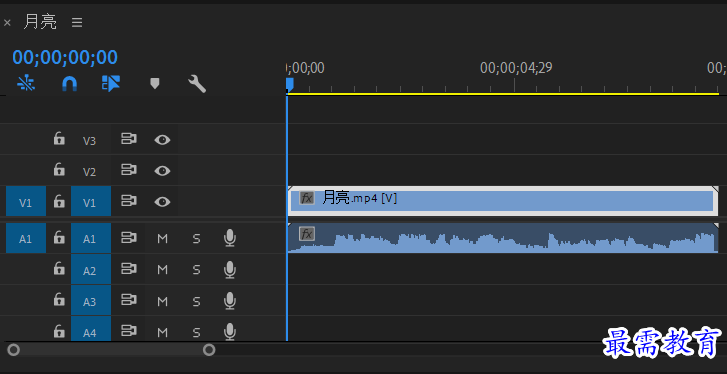Open the 月亮 panel menu
Viewport: 727px width, 374px height.
click(77, 22)
